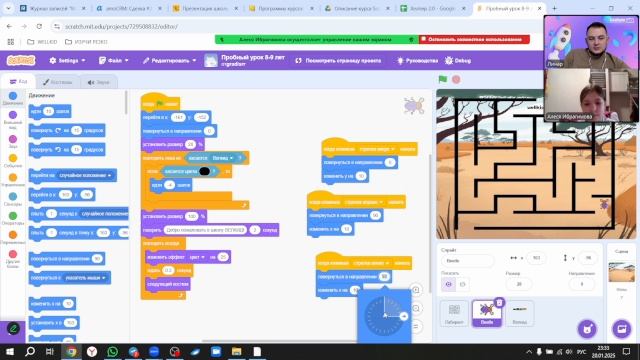Screen dimensions: 640x360
Task: Switch to the Звуки tab
Action: point(98,82)
